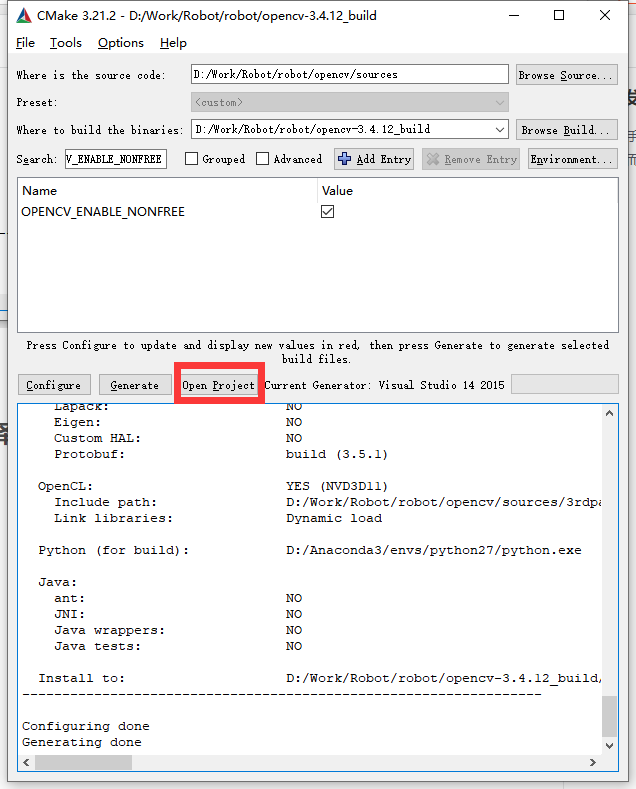636x789 pixels.
Task: Click the Open Project button
Action: coord(218,385)
